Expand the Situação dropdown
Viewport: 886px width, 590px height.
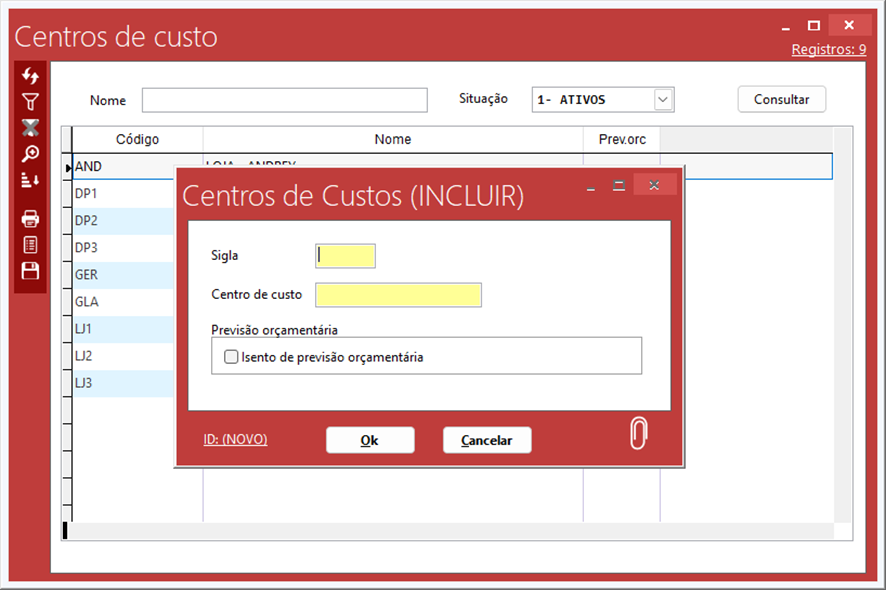(x=662, y=100)
